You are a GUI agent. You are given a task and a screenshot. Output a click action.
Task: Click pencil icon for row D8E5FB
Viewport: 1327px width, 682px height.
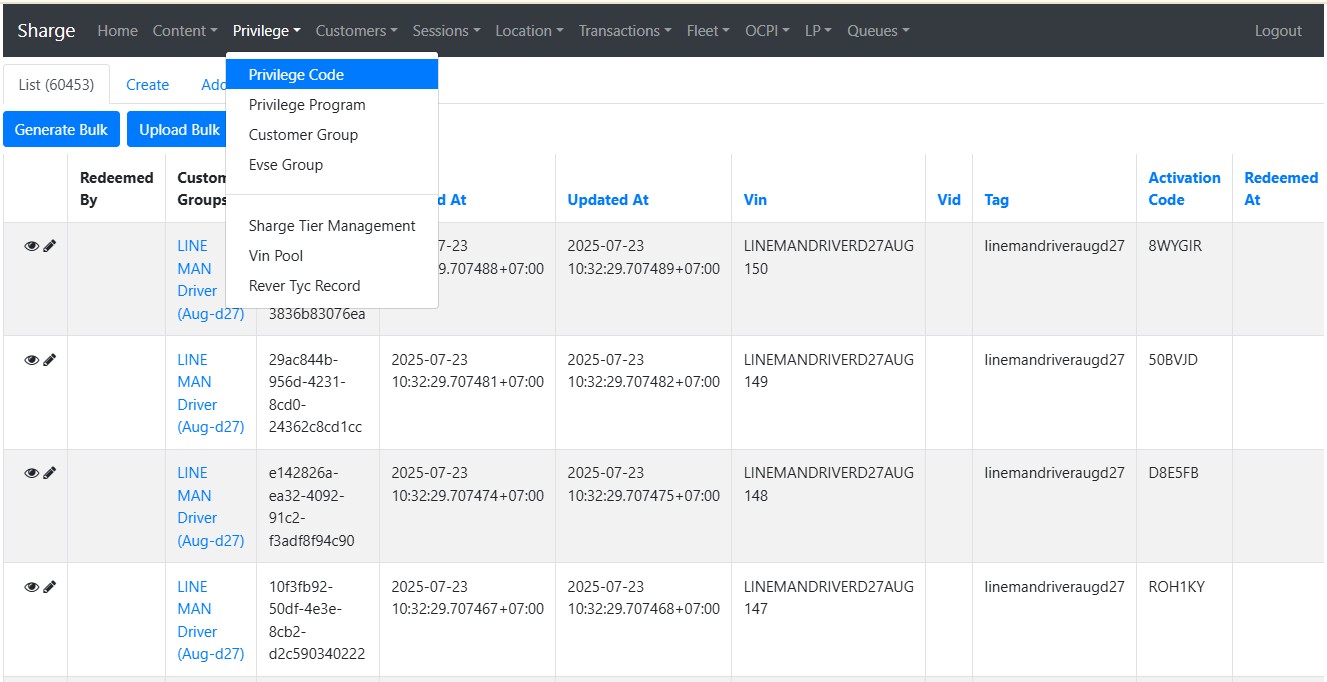[49, 473]
